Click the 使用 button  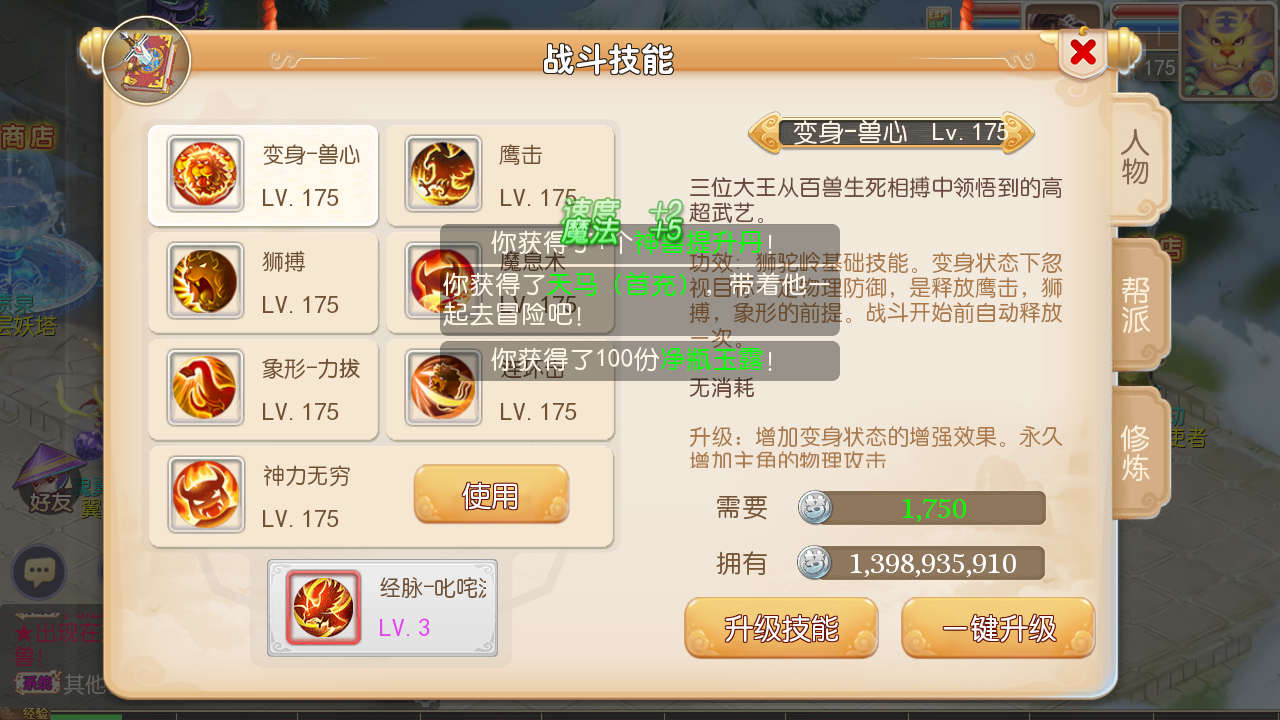491,494
